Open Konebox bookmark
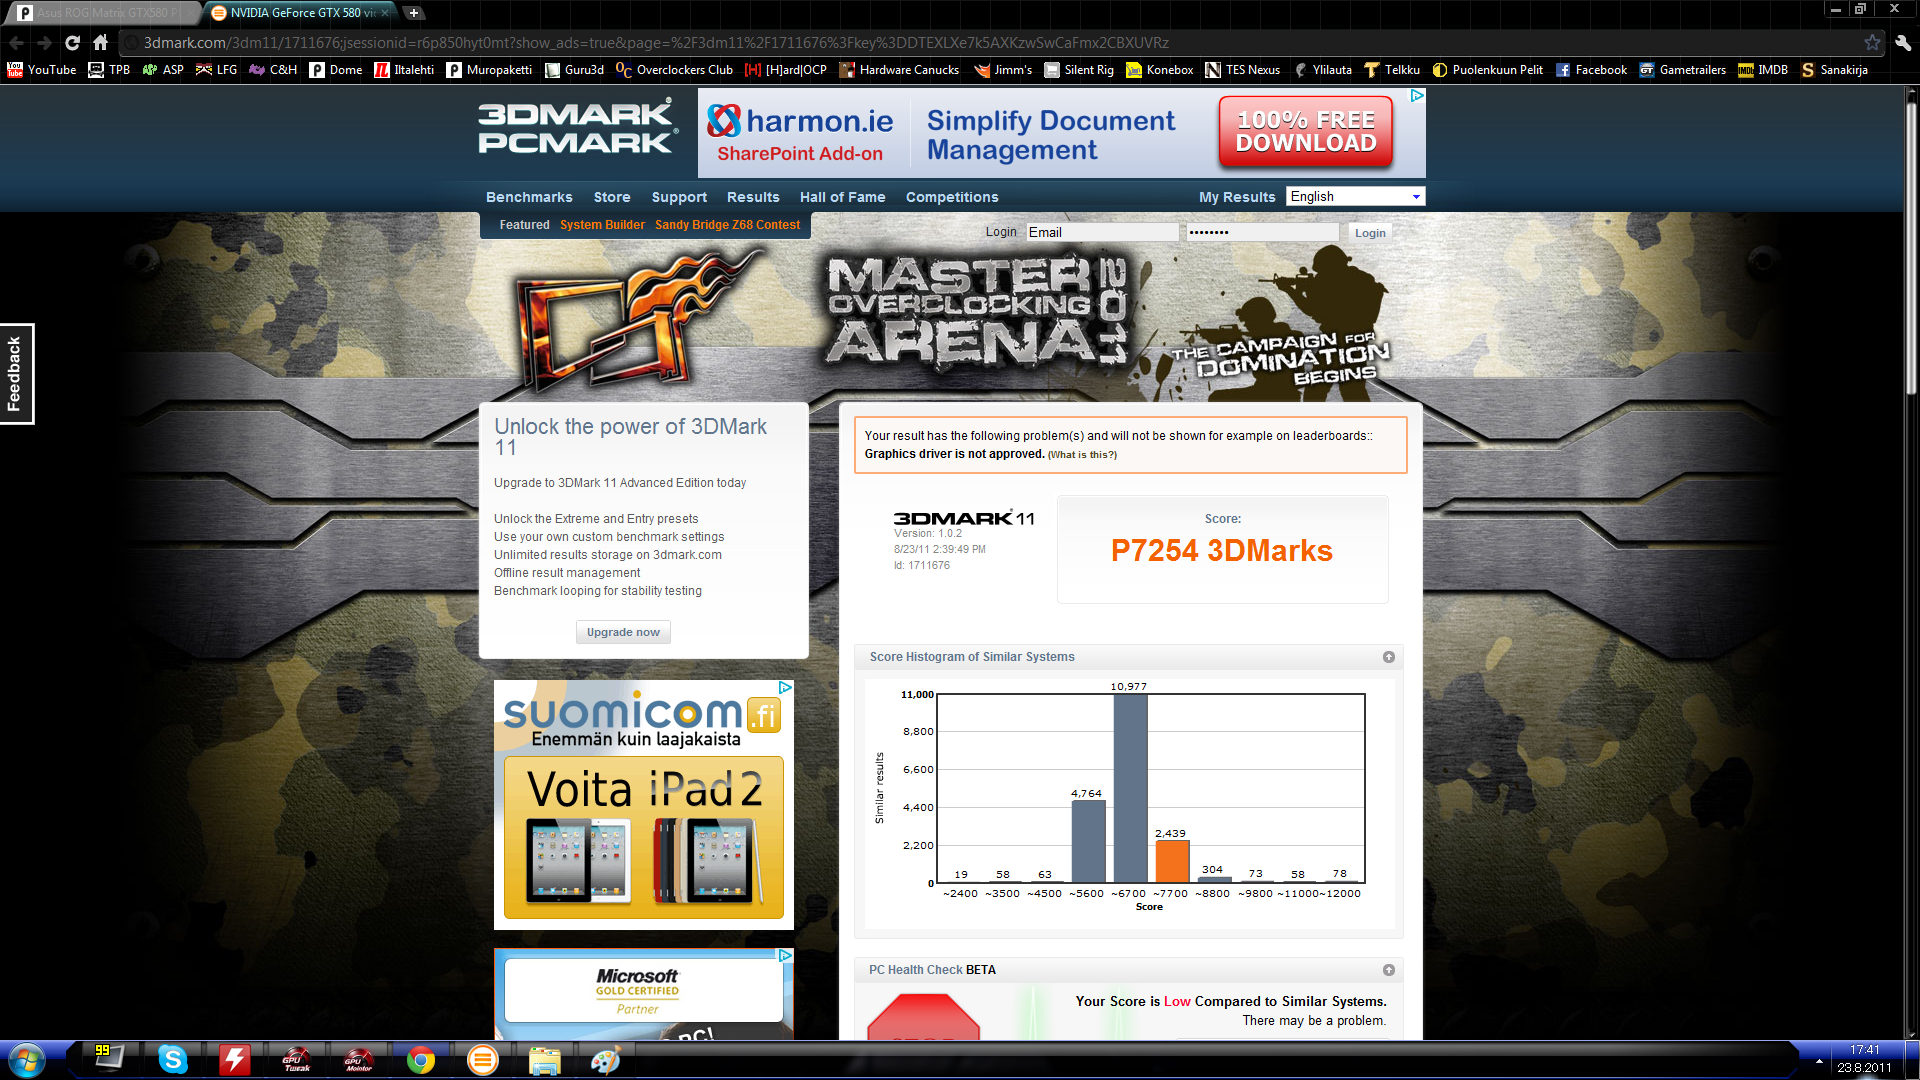1920x1080 pixels. 1160,70
